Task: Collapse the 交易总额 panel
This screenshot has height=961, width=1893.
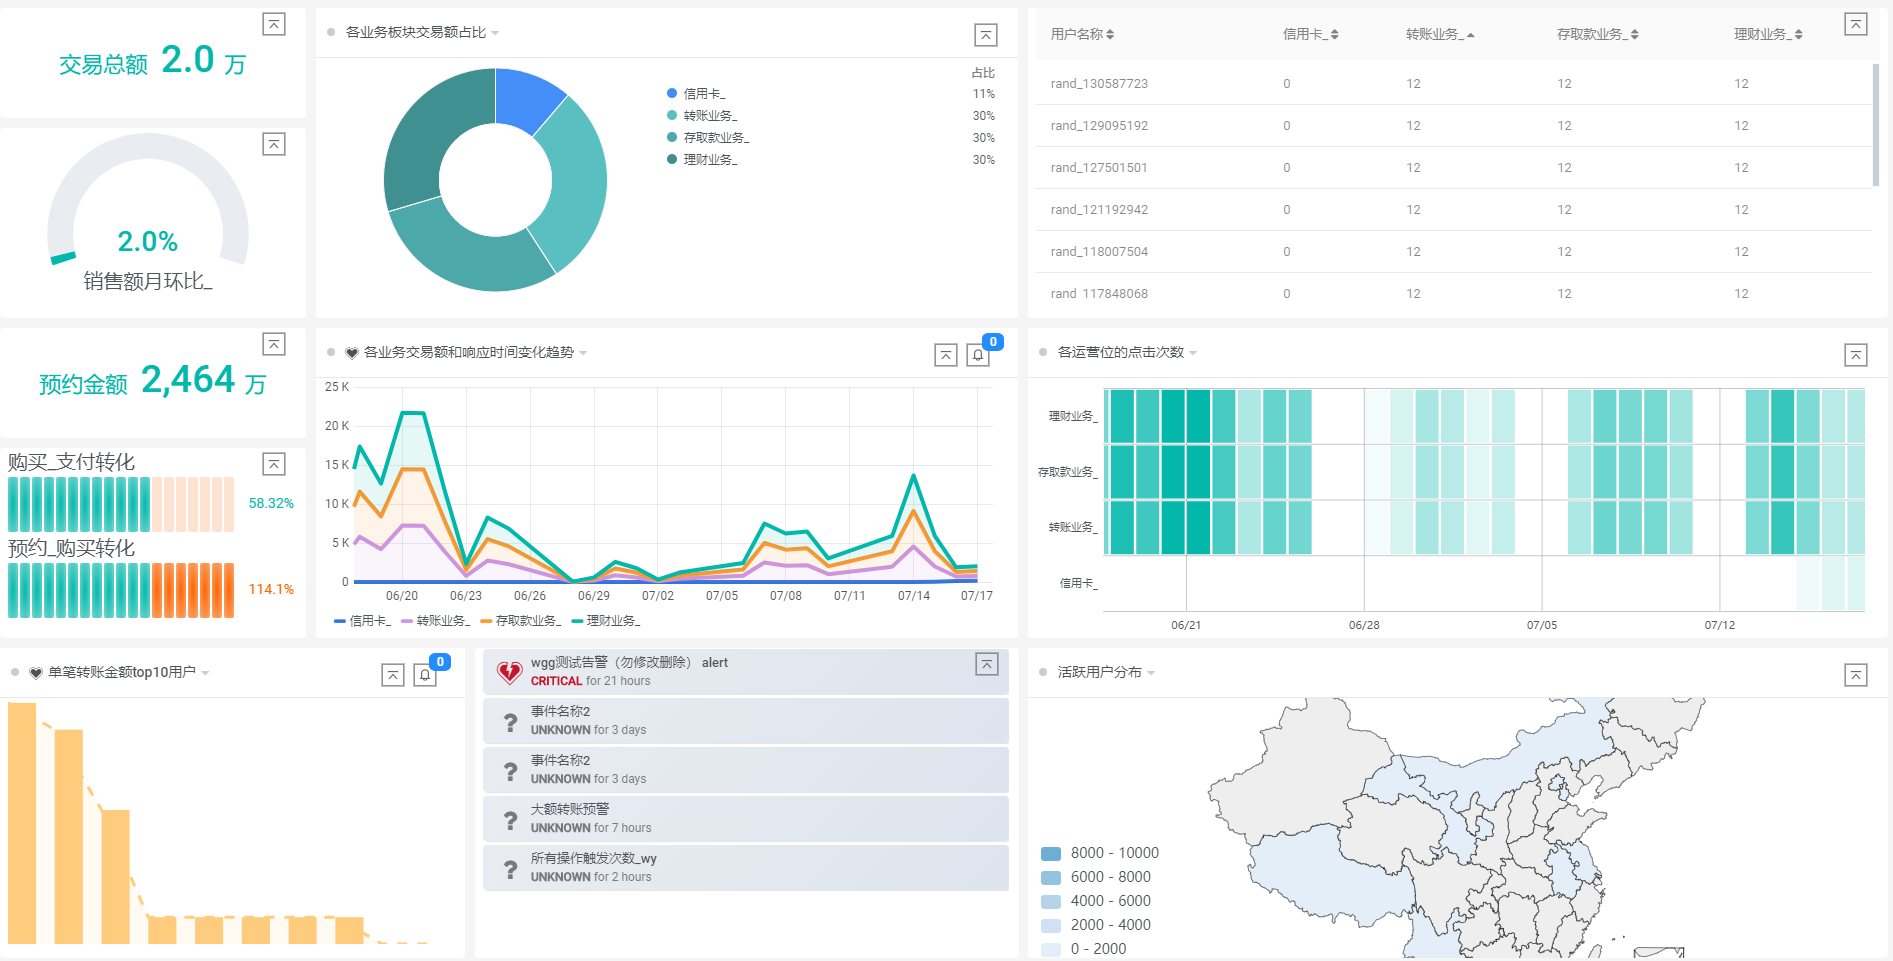Action: [x=274, y=24]
